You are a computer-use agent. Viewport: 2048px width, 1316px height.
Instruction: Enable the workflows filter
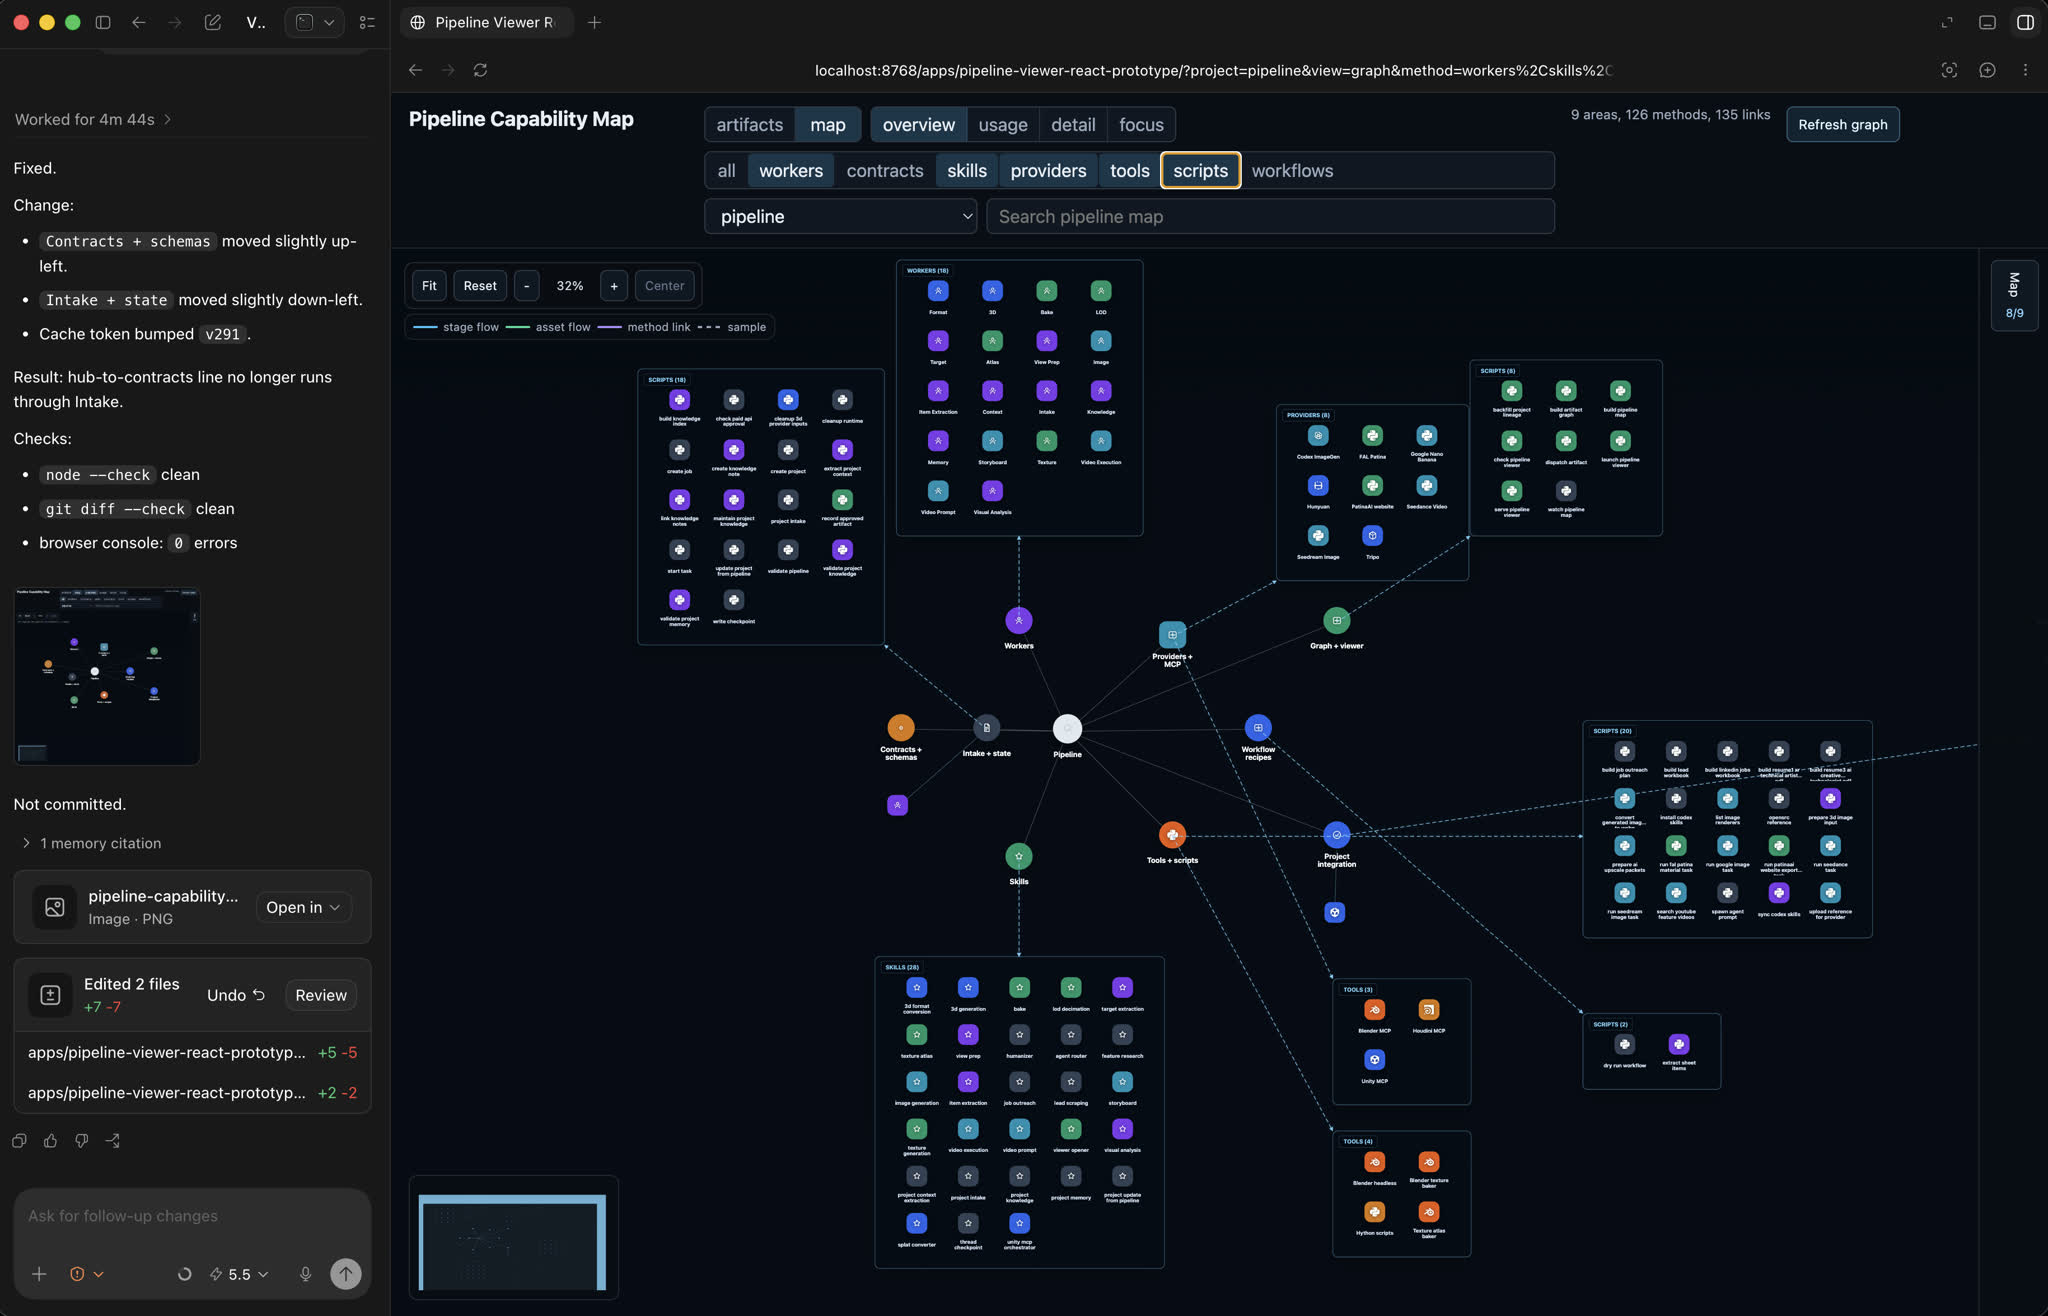click(1292, 171)
